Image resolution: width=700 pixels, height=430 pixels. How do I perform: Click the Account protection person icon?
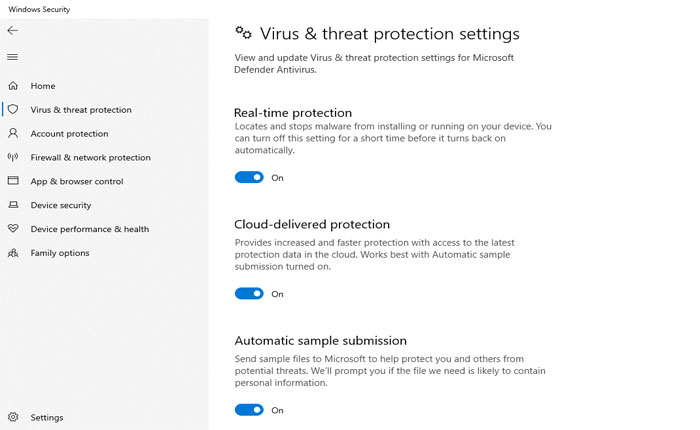(13, 133)
